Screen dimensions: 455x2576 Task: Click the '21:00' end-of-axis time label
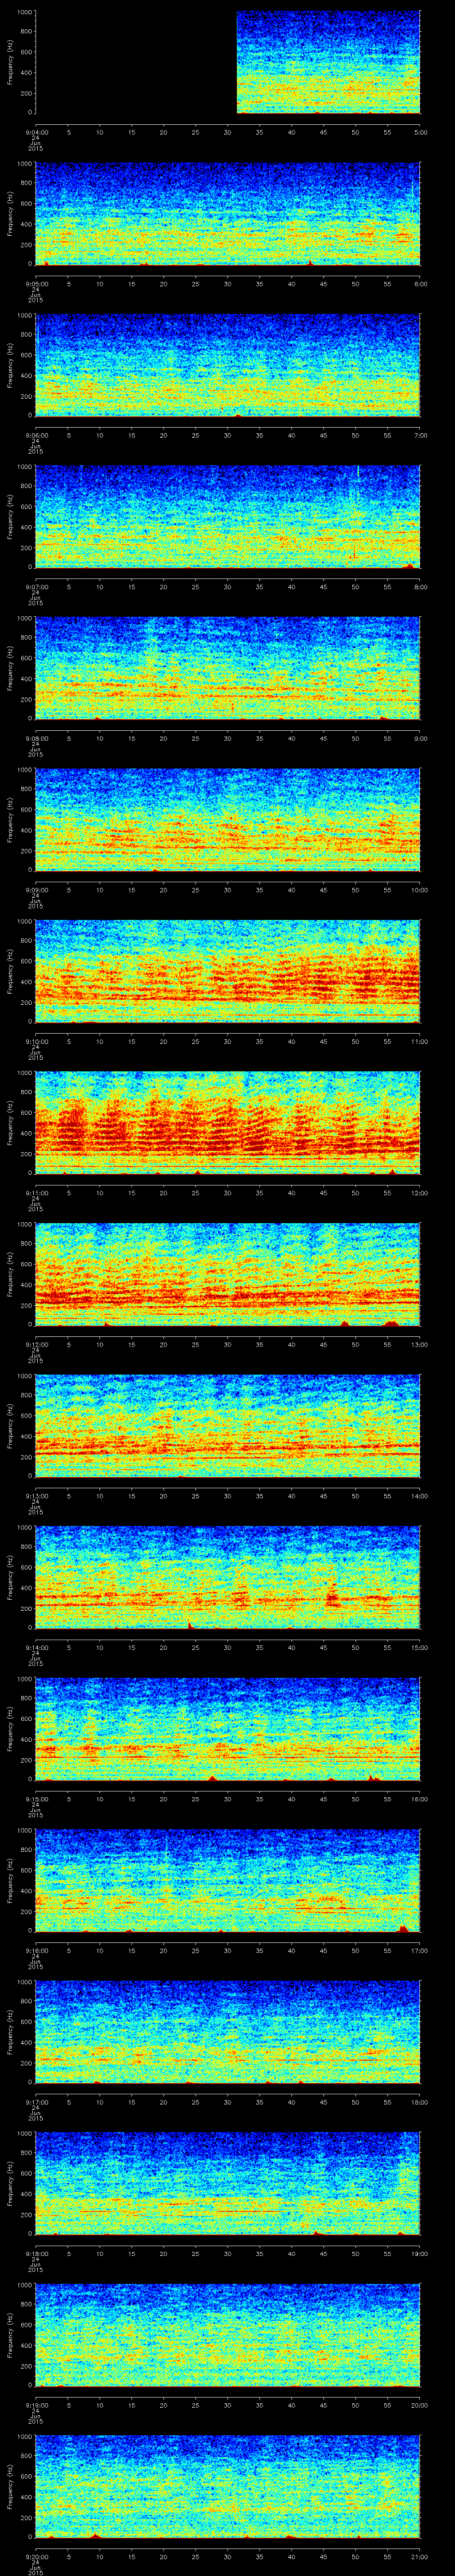[x=419, y=2556]
